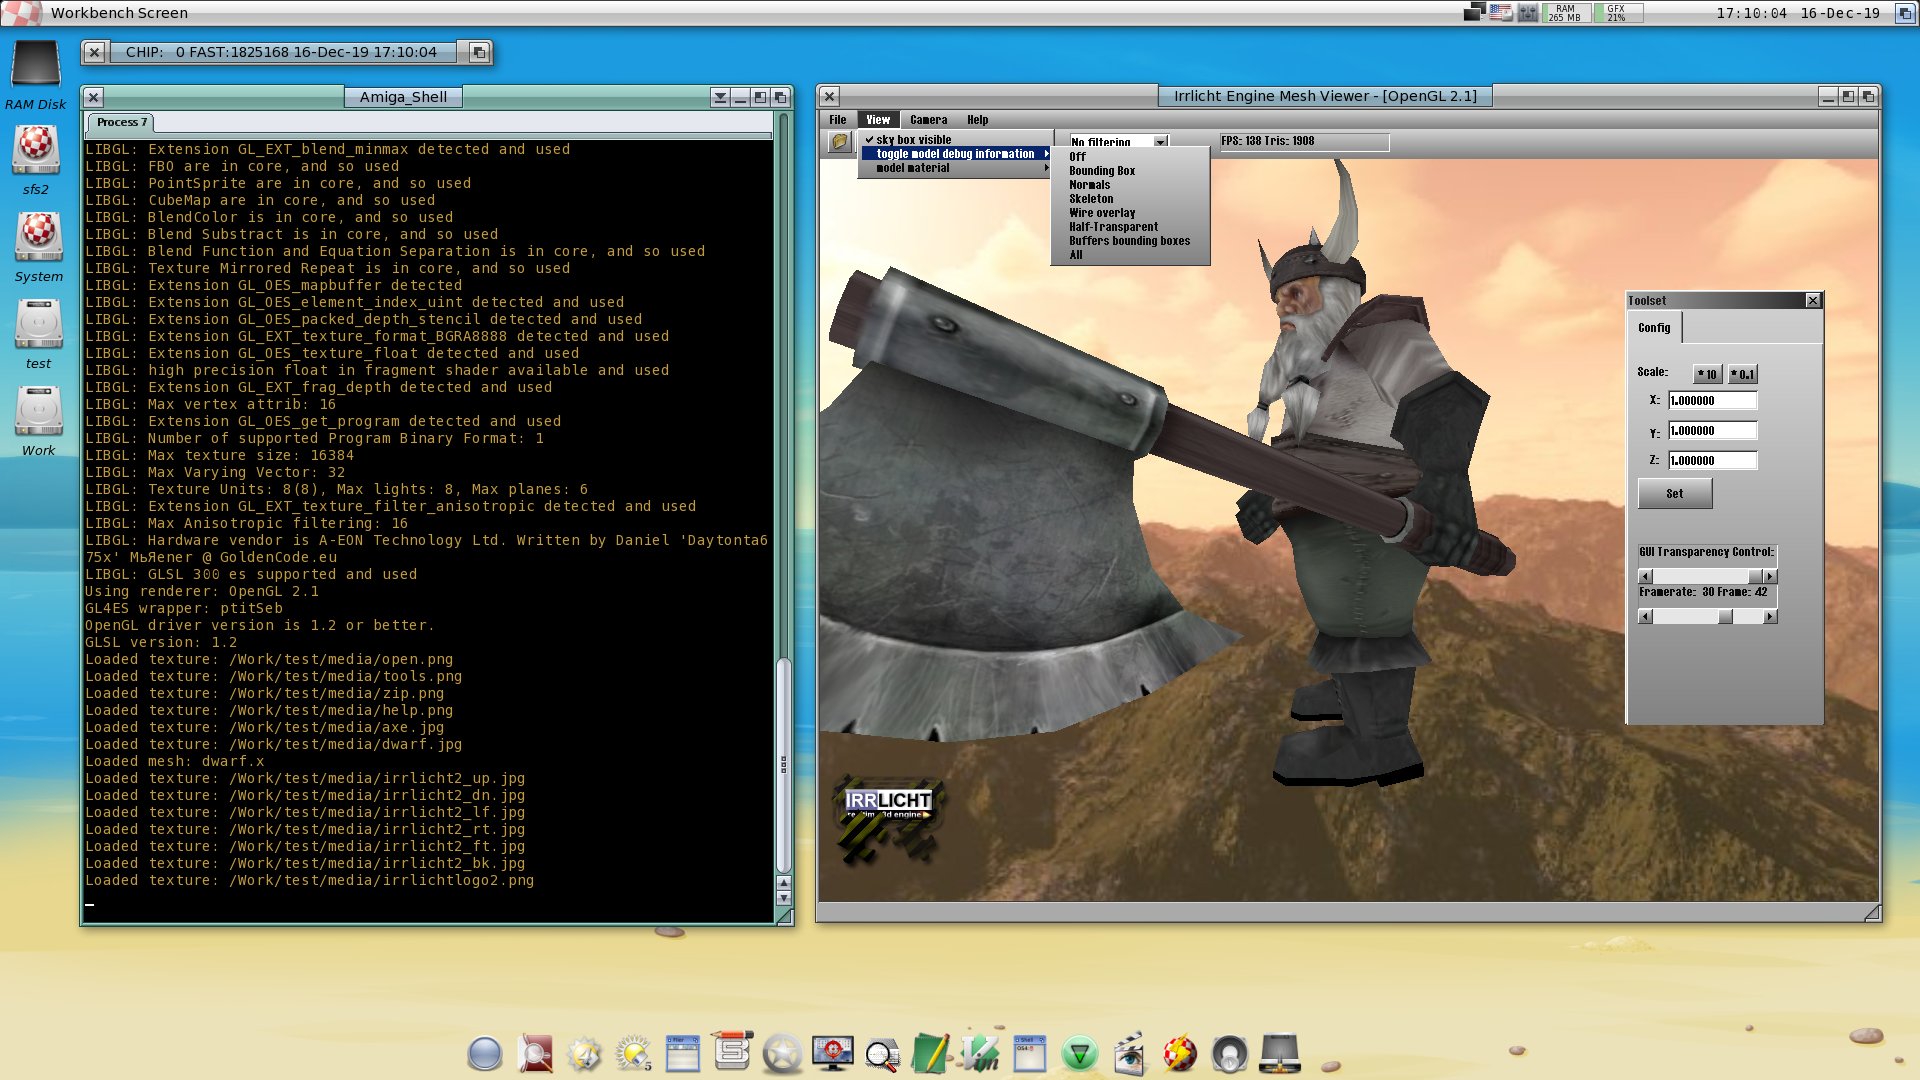Screen dimensions: 1920x1080
Task: Click the Y scale input field
Action: [1712, 431]
